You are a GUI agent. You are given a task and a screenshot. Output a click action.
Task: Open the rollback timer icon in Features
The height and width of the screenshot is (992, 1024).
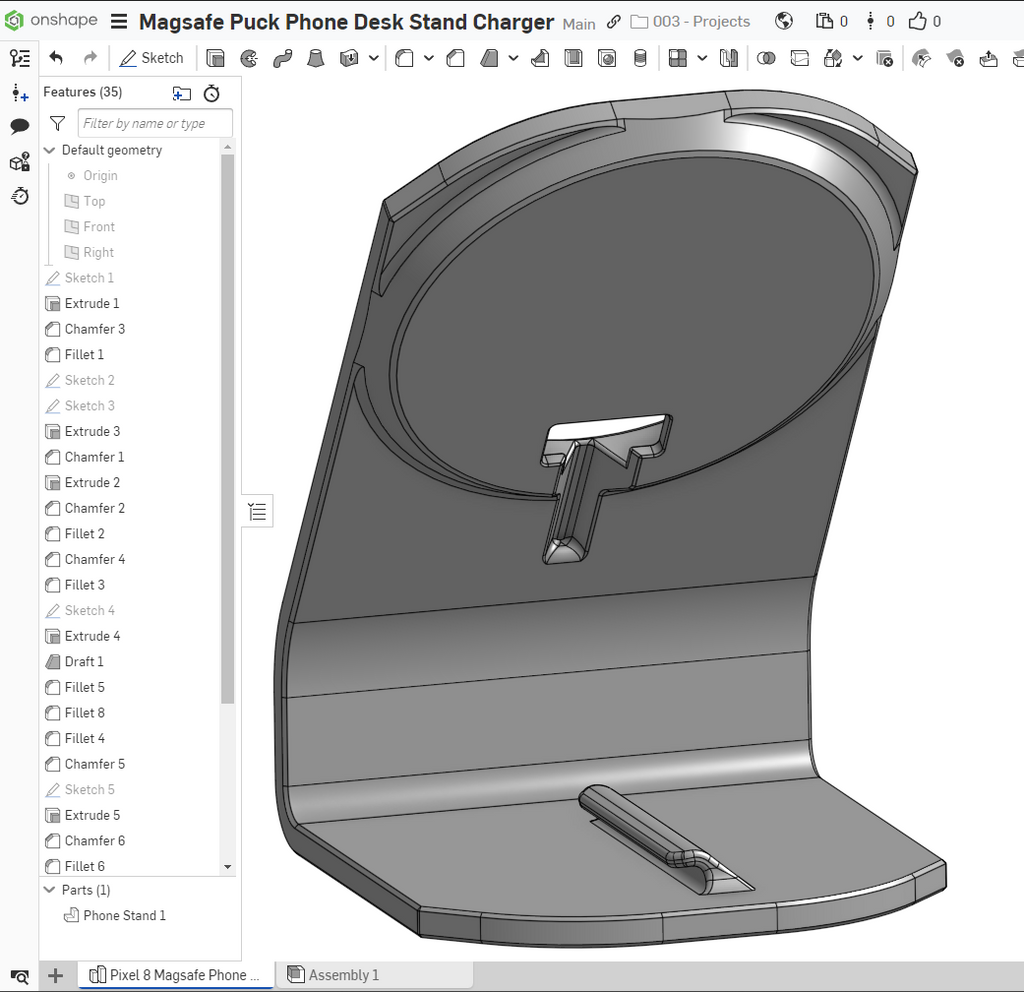[x=212, y=93]
